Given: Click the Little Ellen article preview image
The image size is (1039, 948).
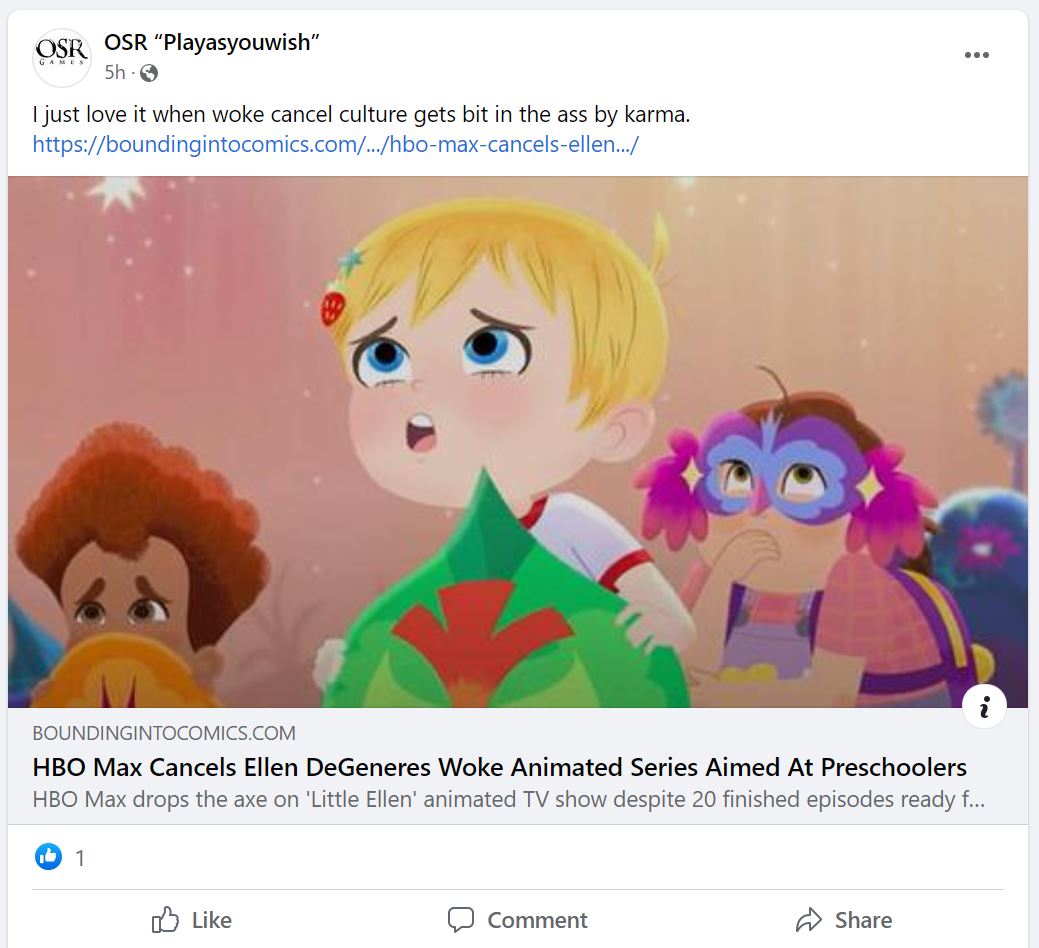Looking at the screenshot, I should coord(518,442).
